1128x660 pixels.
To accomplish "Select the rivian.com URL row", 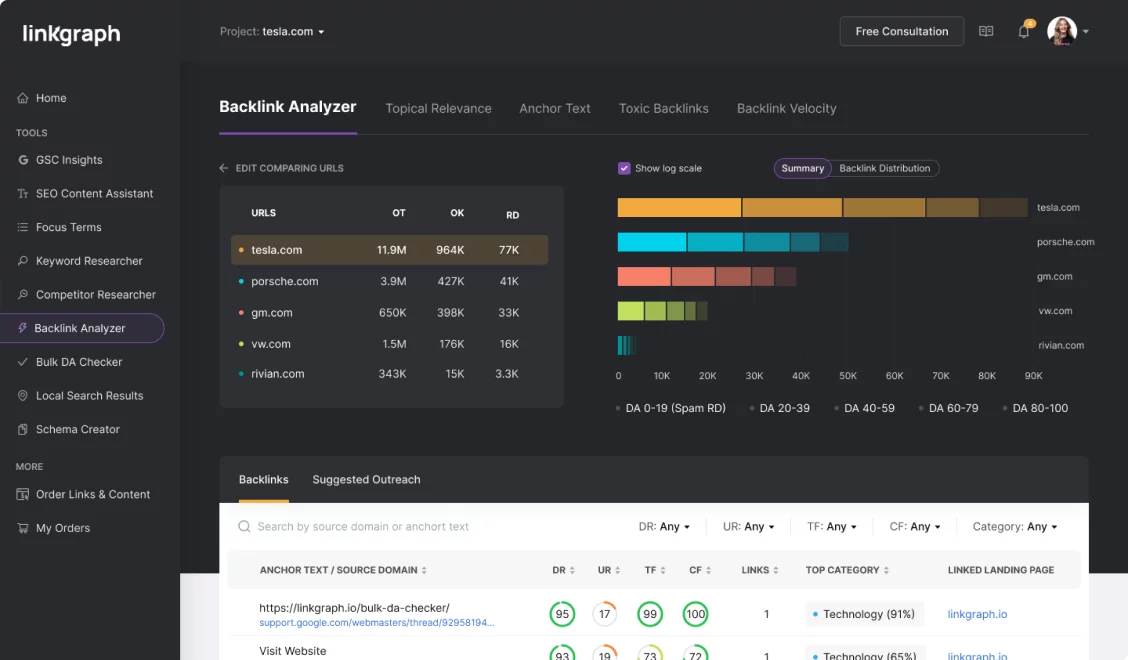I will (x=389, y=374).
